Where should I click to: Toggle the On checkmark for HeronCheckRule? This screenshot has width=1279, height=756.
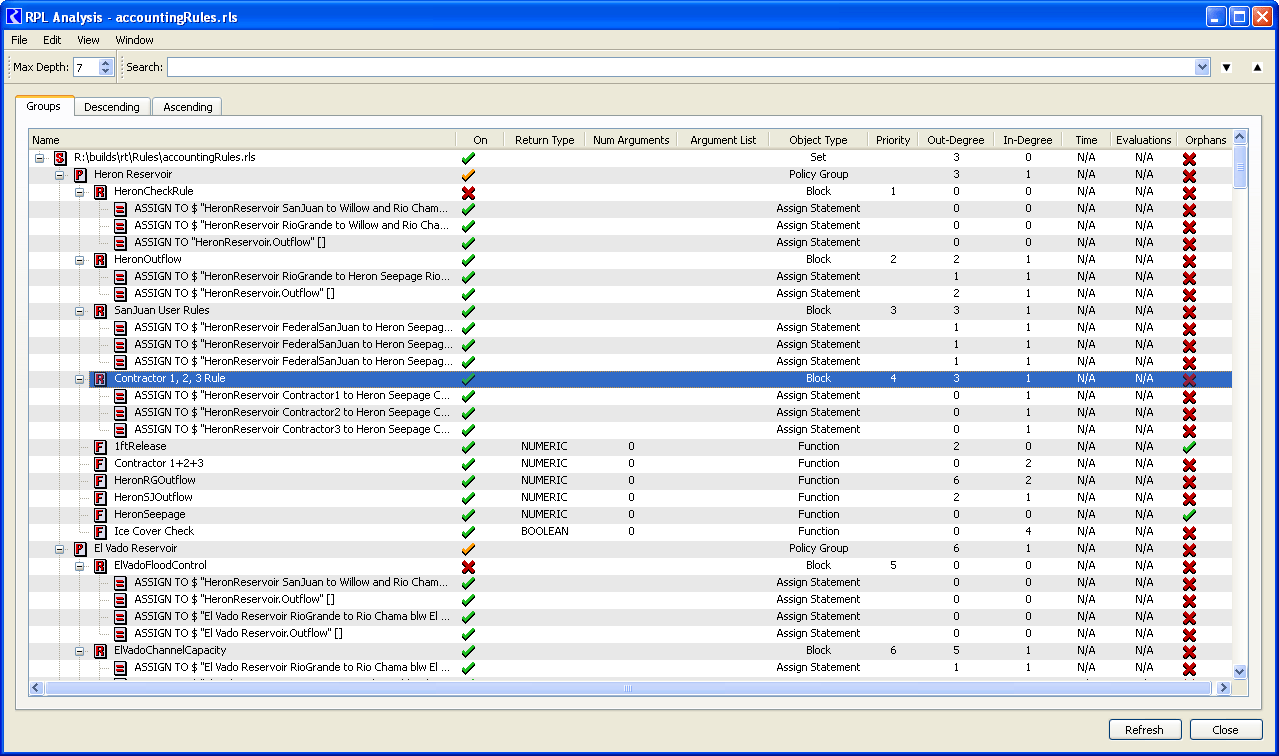468,192
